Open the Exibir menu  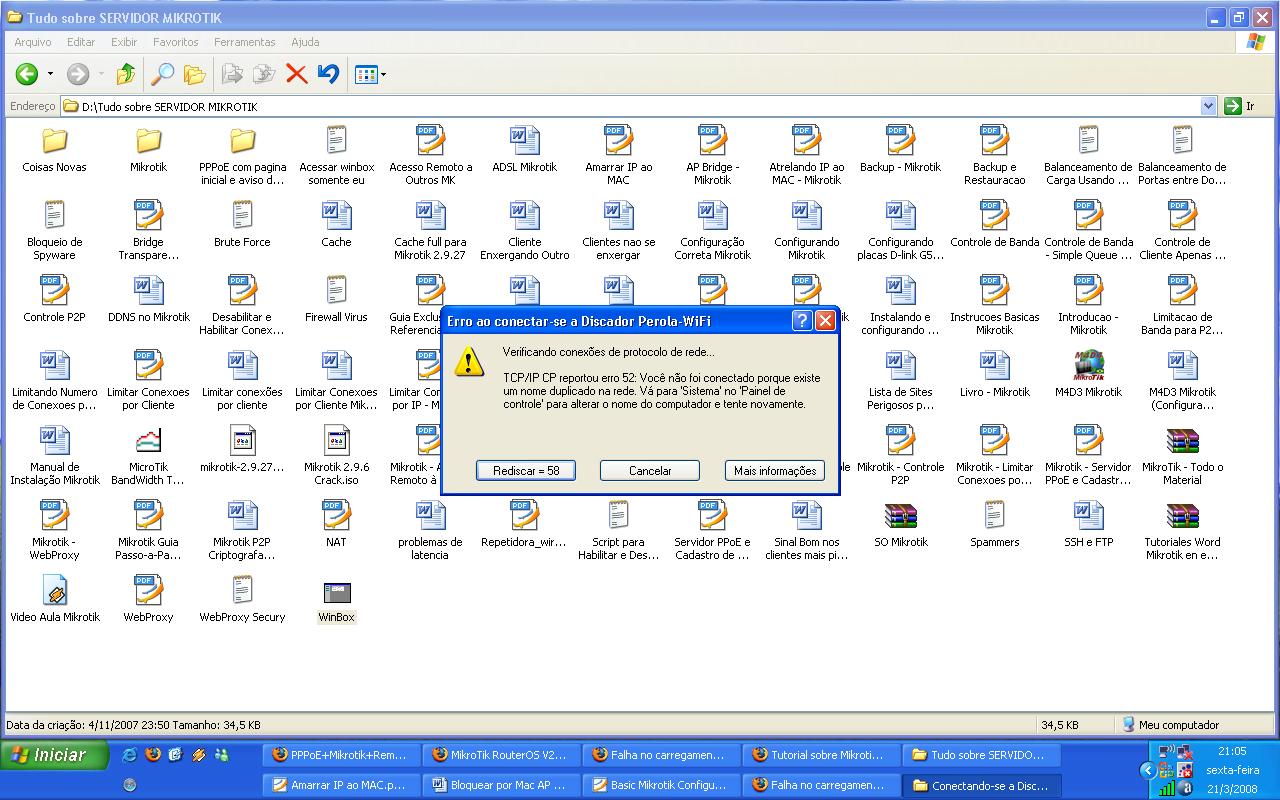[x=124, y=42]
